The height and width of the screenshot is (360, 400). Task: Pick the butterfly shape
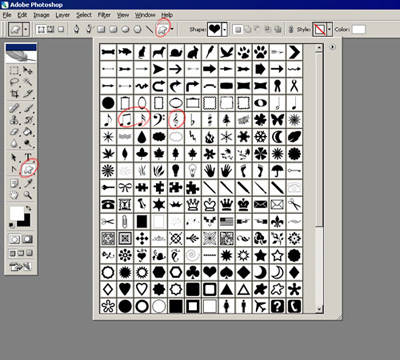[277, 119]
